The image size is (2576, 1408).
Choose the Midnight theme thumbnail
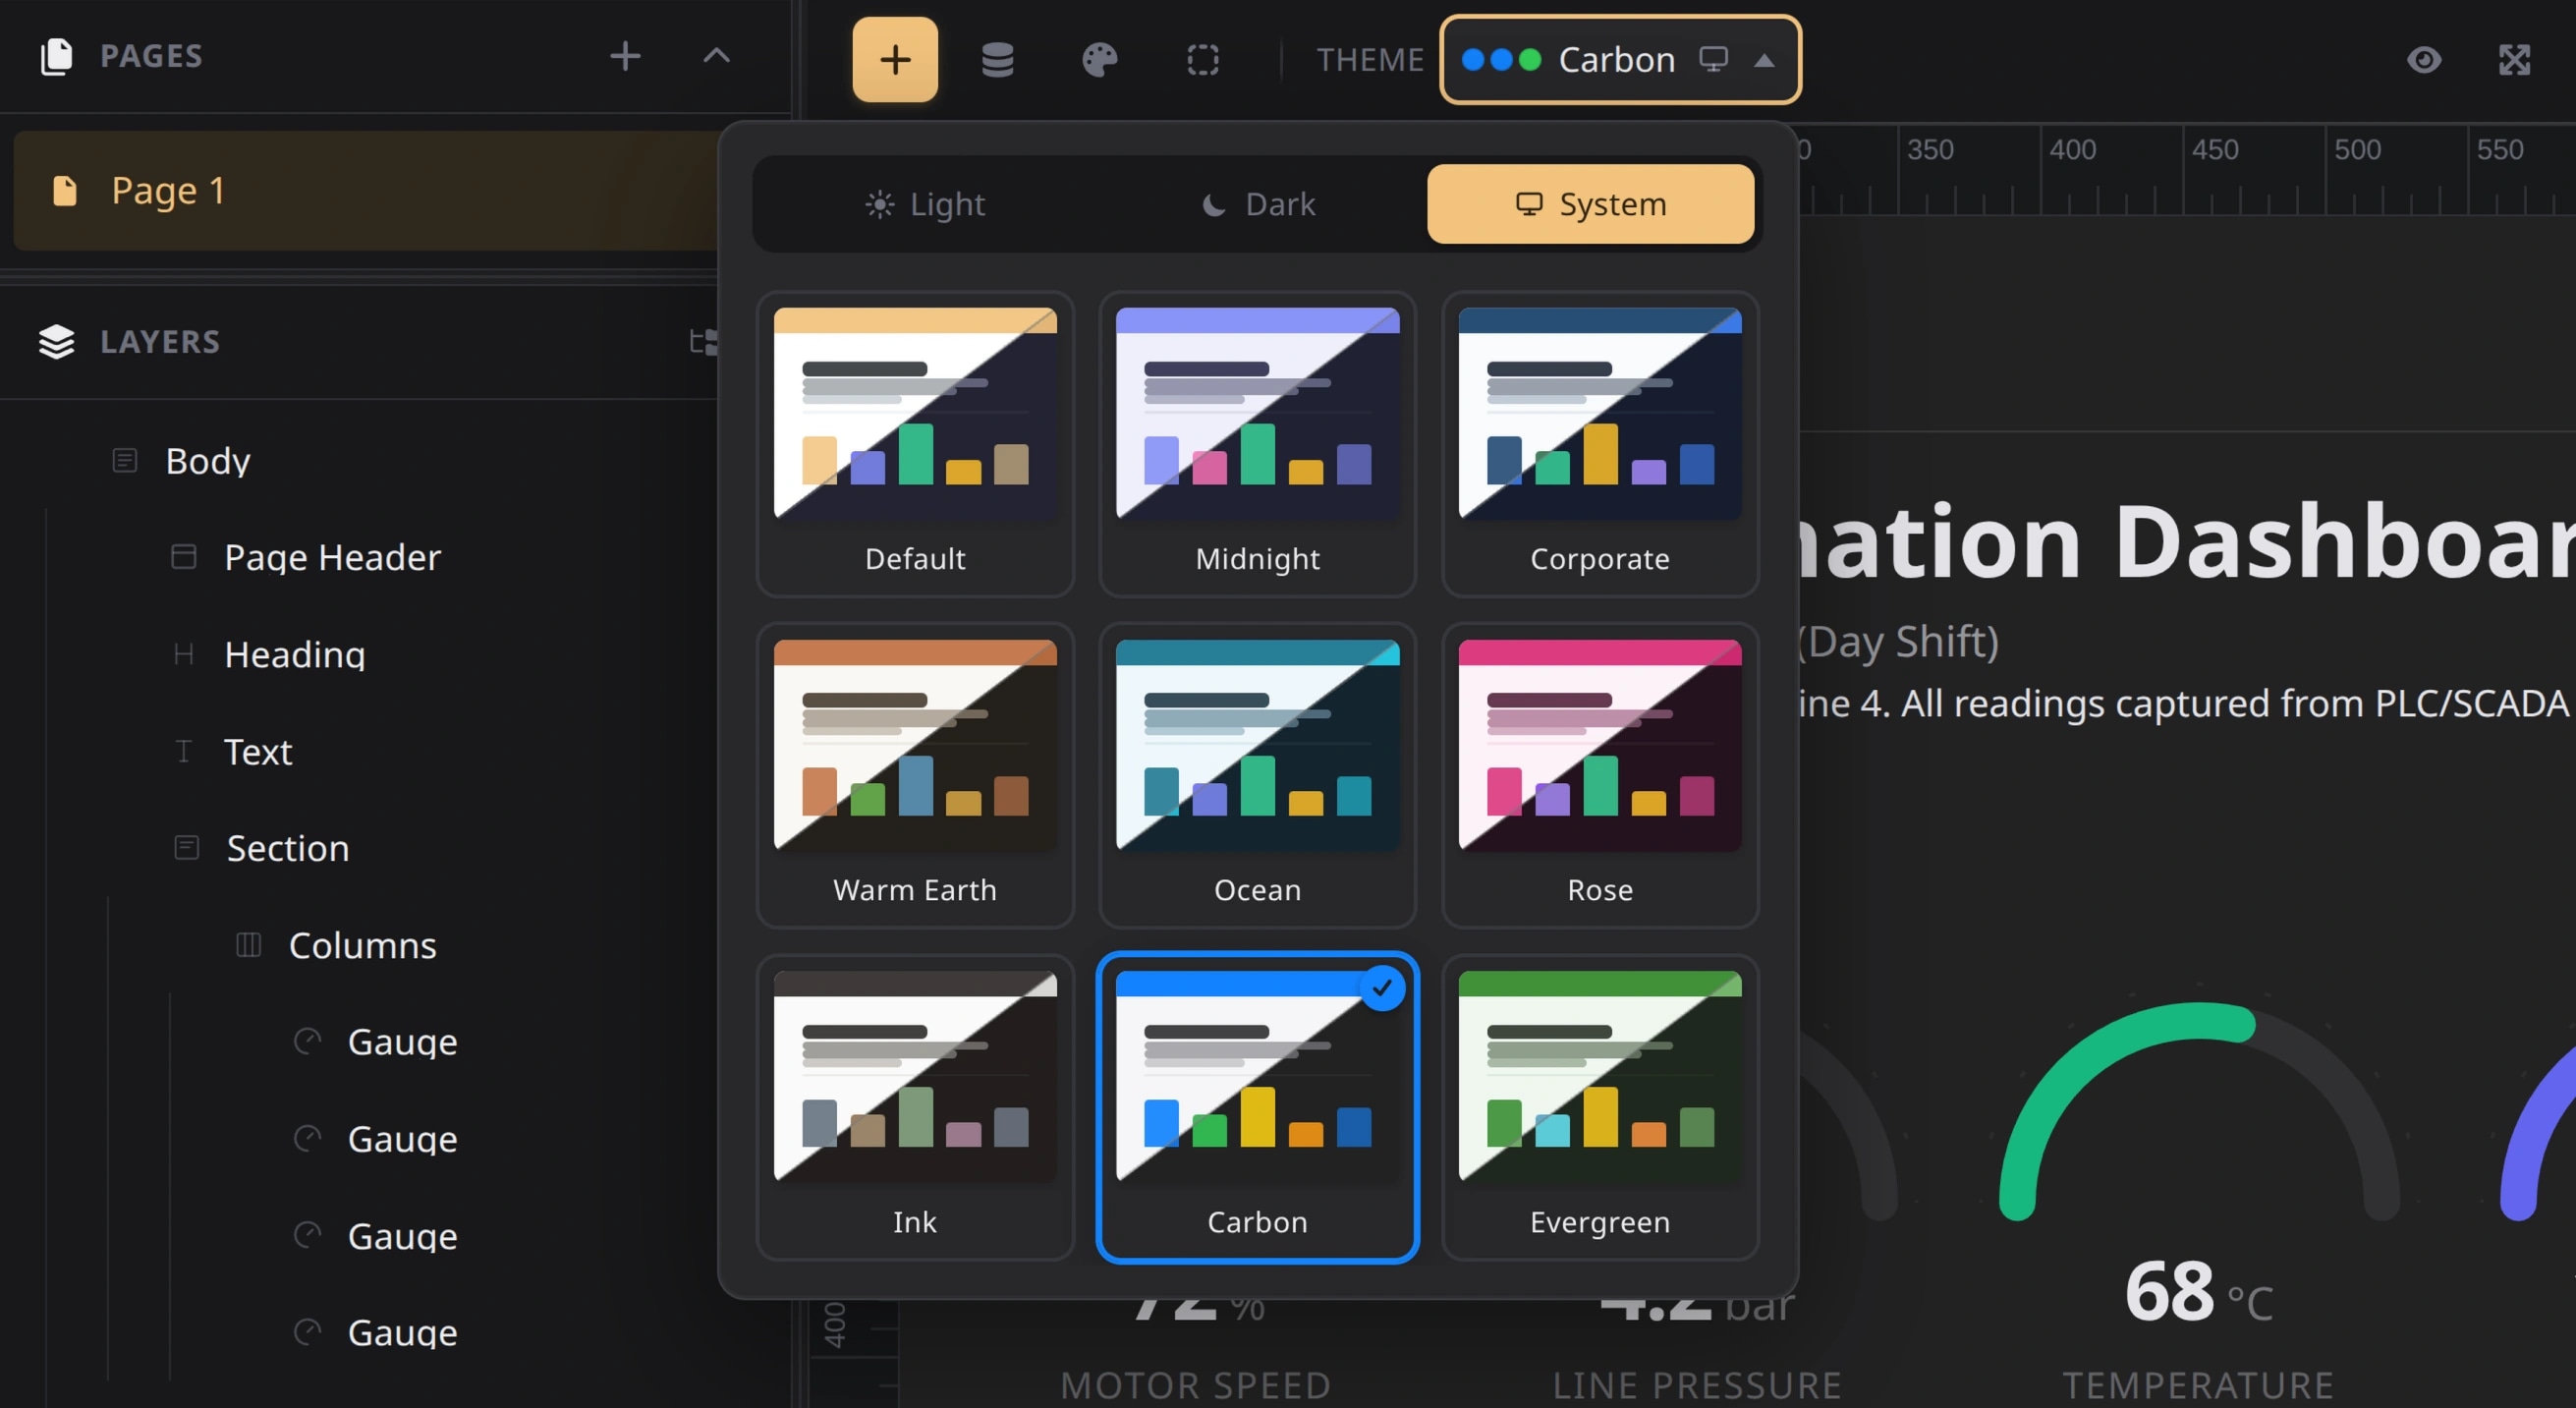[1257, 444]
